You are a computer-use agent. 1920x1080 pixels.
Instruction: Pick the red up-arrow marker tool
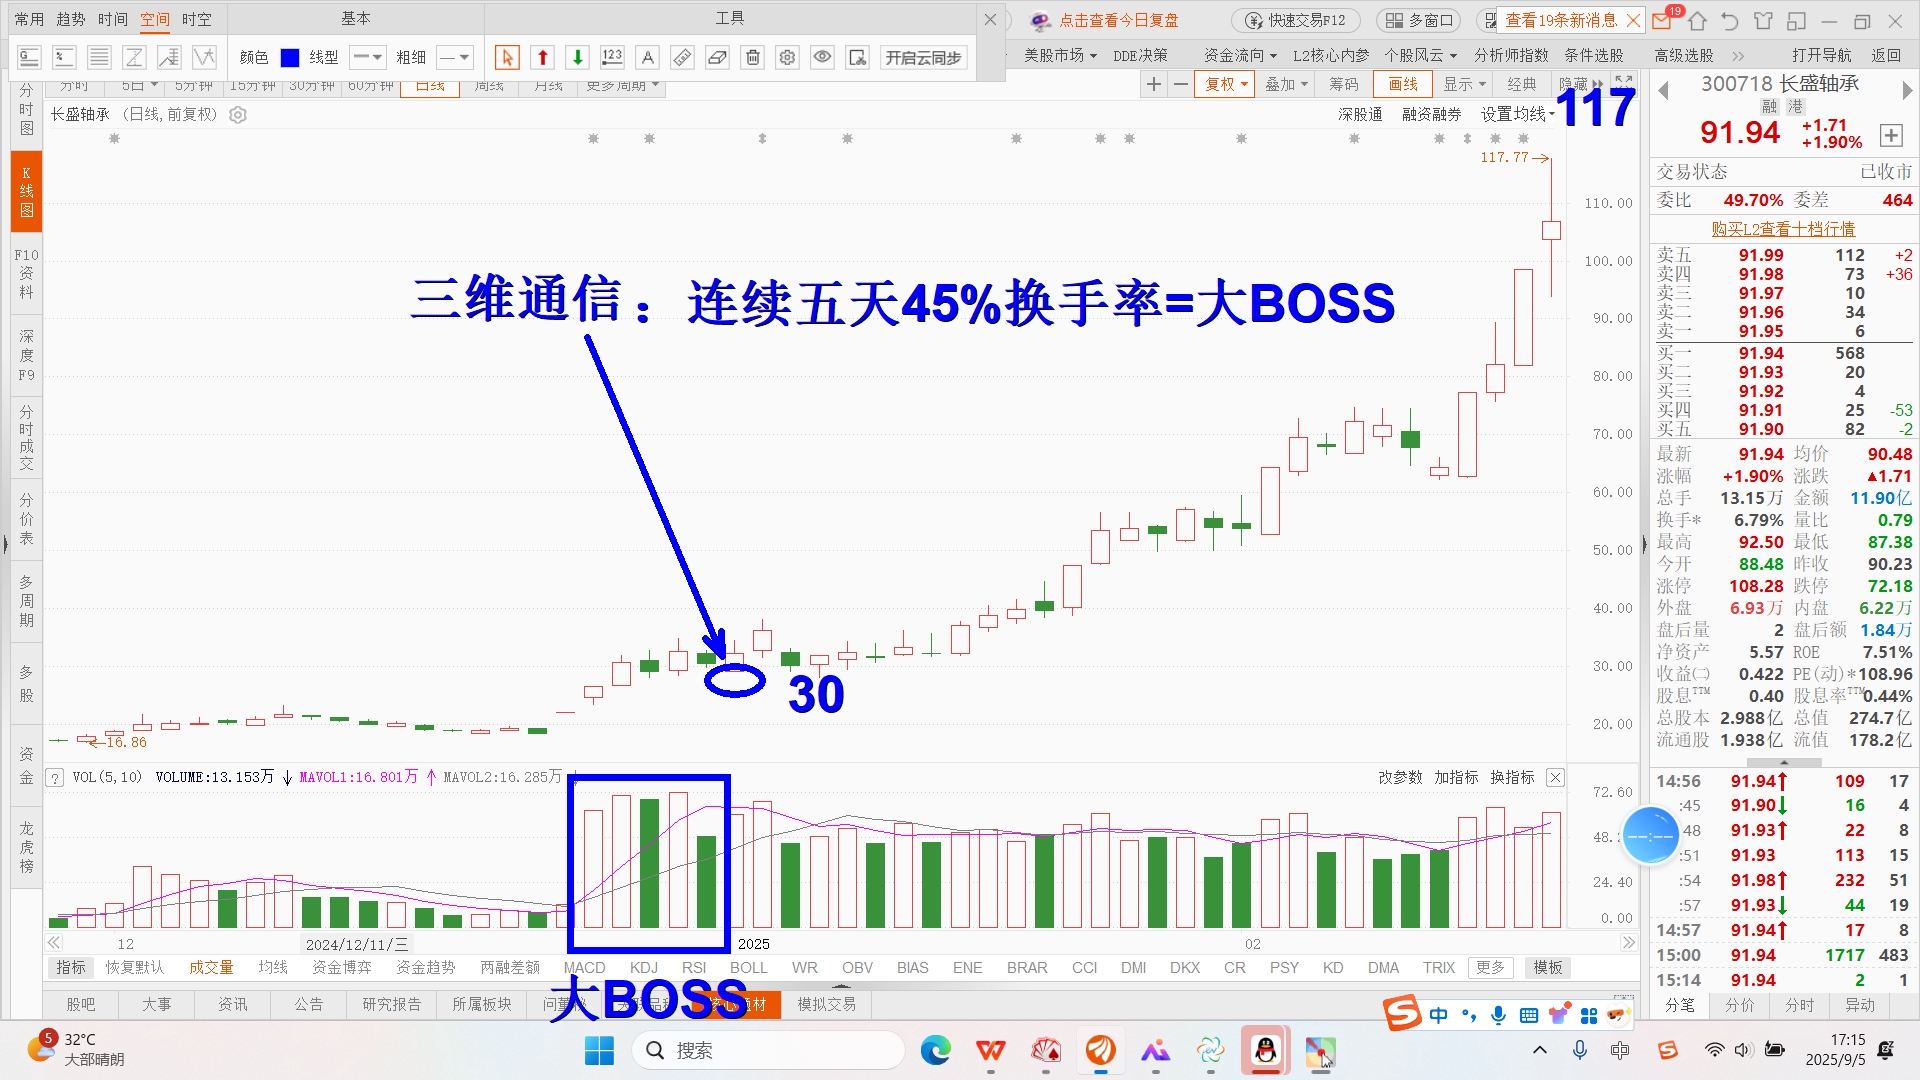tap(542, 57)
